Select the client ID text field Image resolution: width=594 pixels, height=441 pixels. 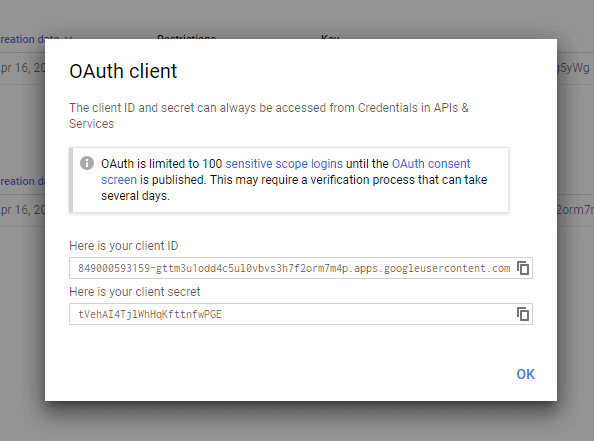point(301,268)
